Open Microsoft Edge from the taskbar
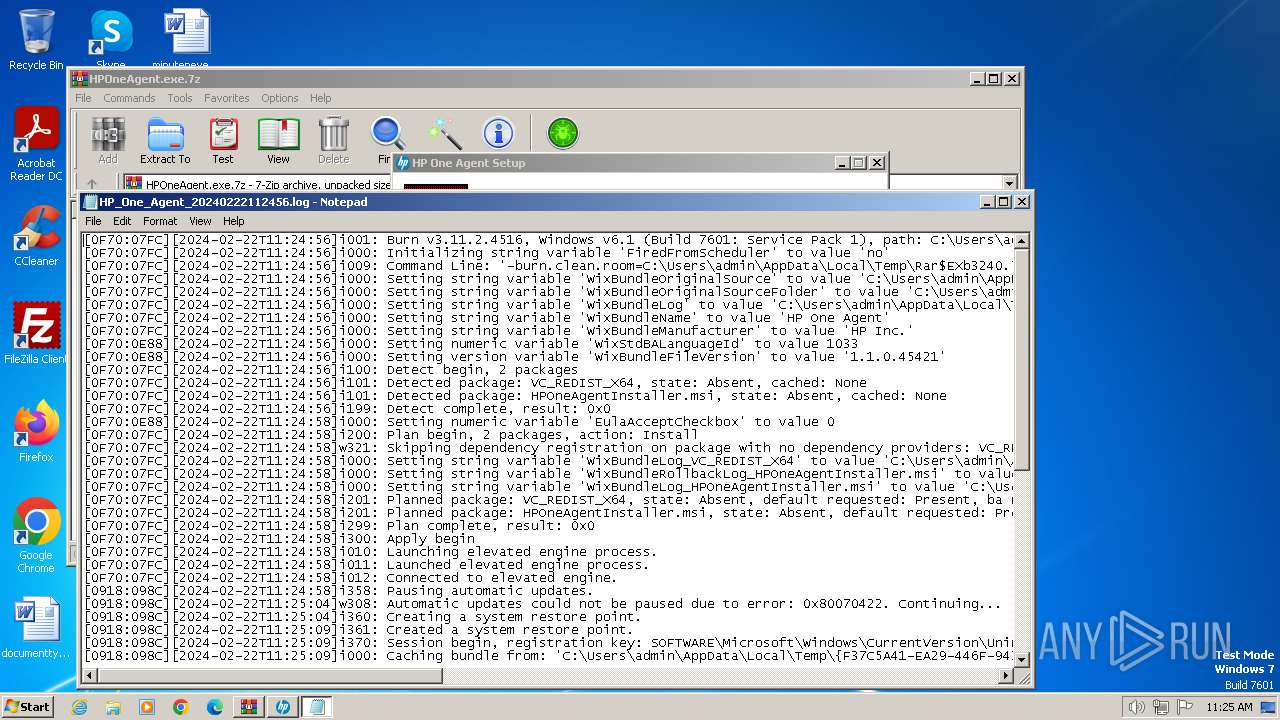The image size is (1280, 720). pos(215,706)
